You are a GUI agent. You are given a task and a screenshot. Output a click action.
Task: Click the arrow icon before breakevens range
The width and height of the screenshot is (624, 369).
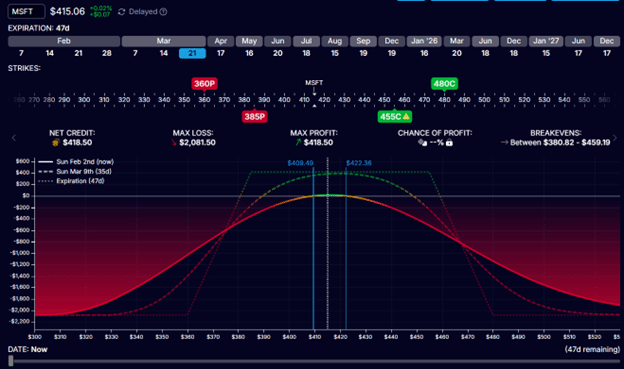pos(505,143)
